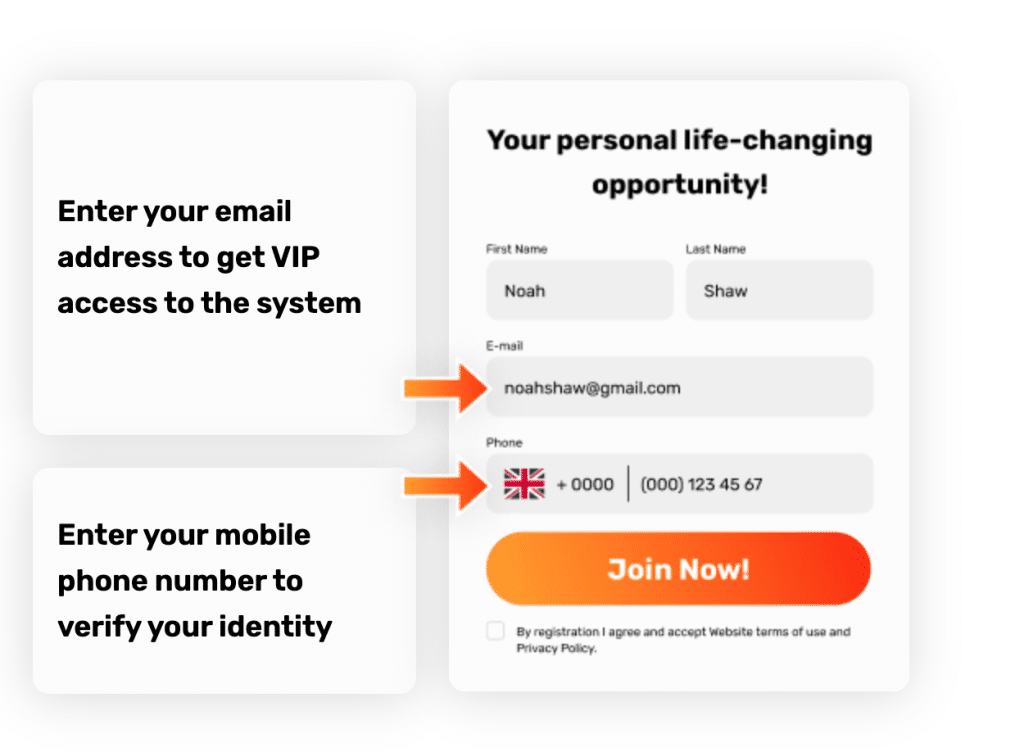Click the Phone label above the field
The image size is (1024, 752).
504,443
